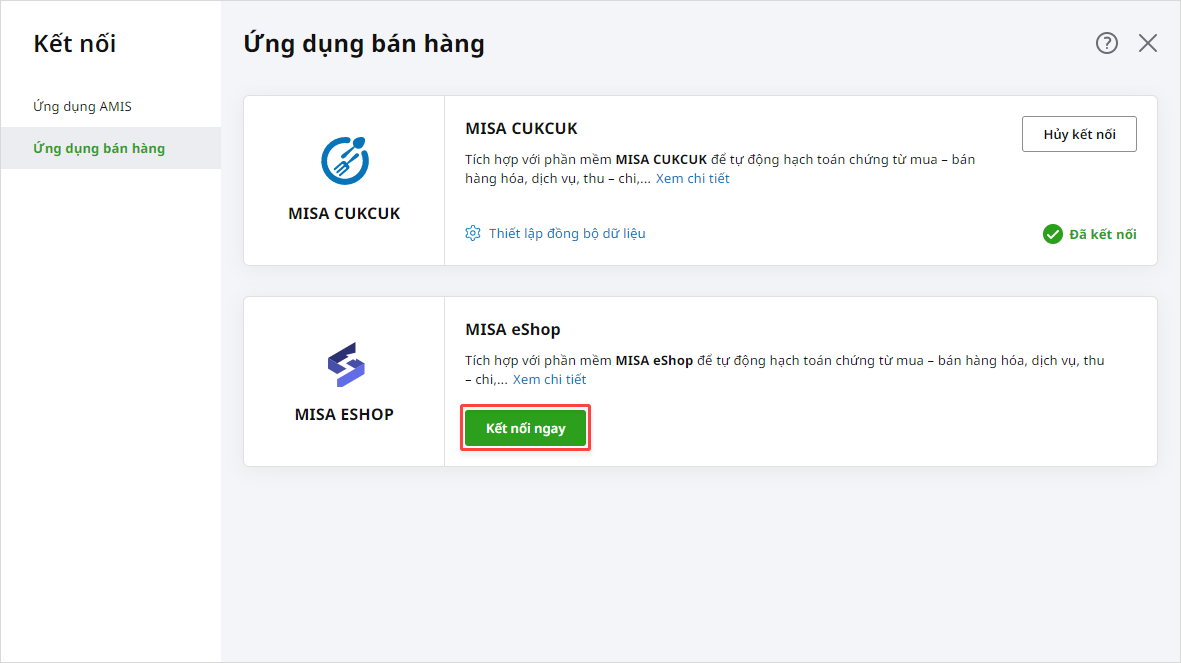
Task: Click the gear icon beside Thiết lập đồng bộ
Action: tap(473, 234)
